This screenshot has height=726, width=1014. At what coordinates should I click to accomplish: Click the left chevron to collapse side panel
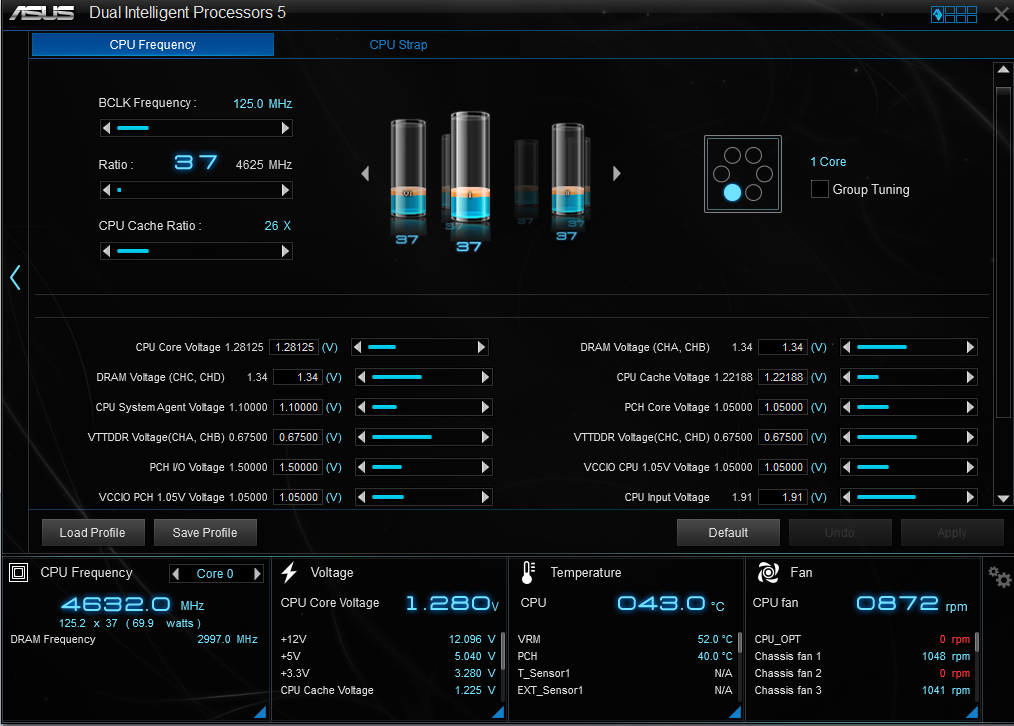click(x=16, y=277)
